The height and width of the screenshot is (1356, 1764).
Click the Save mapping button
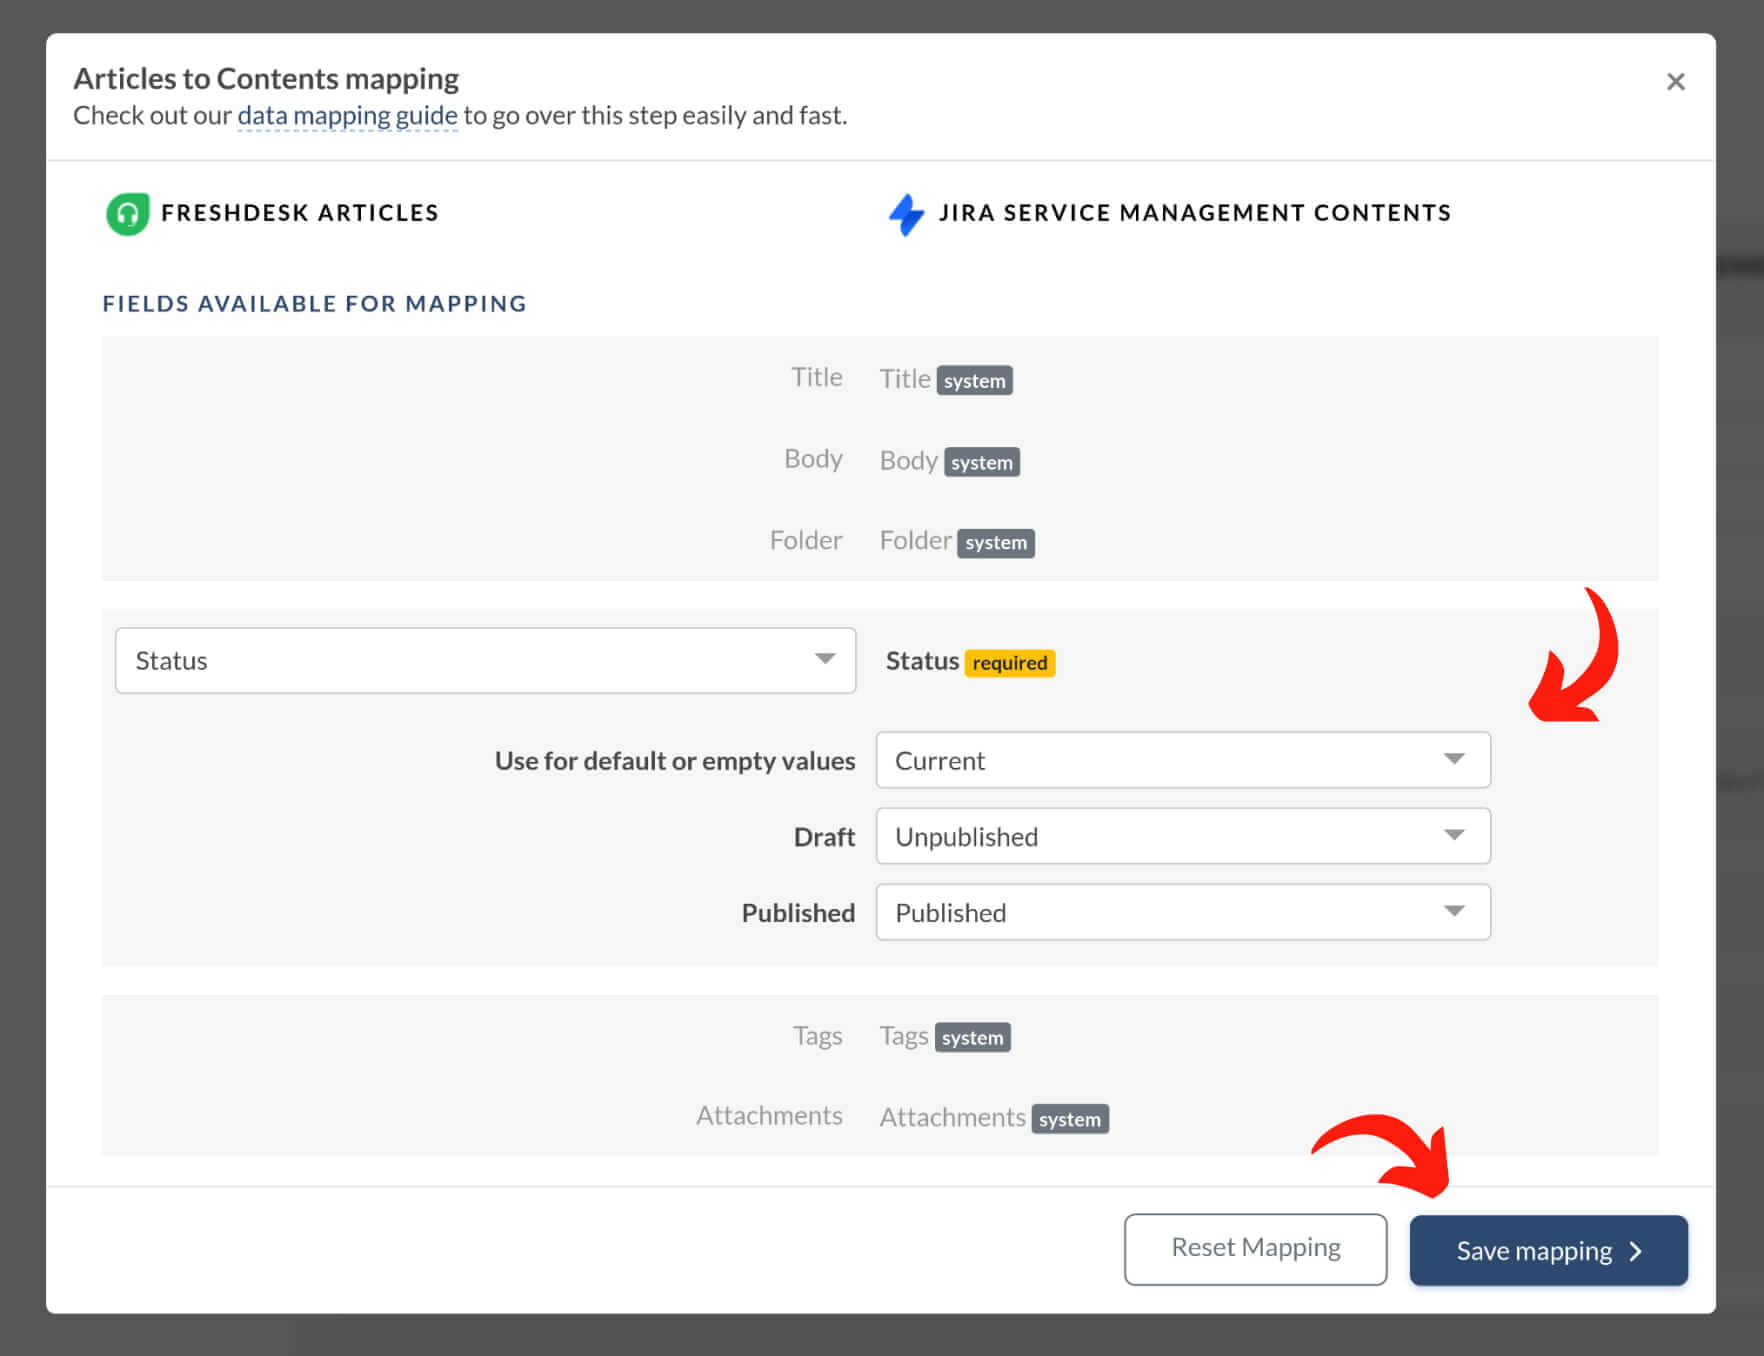(1548, 1250)
